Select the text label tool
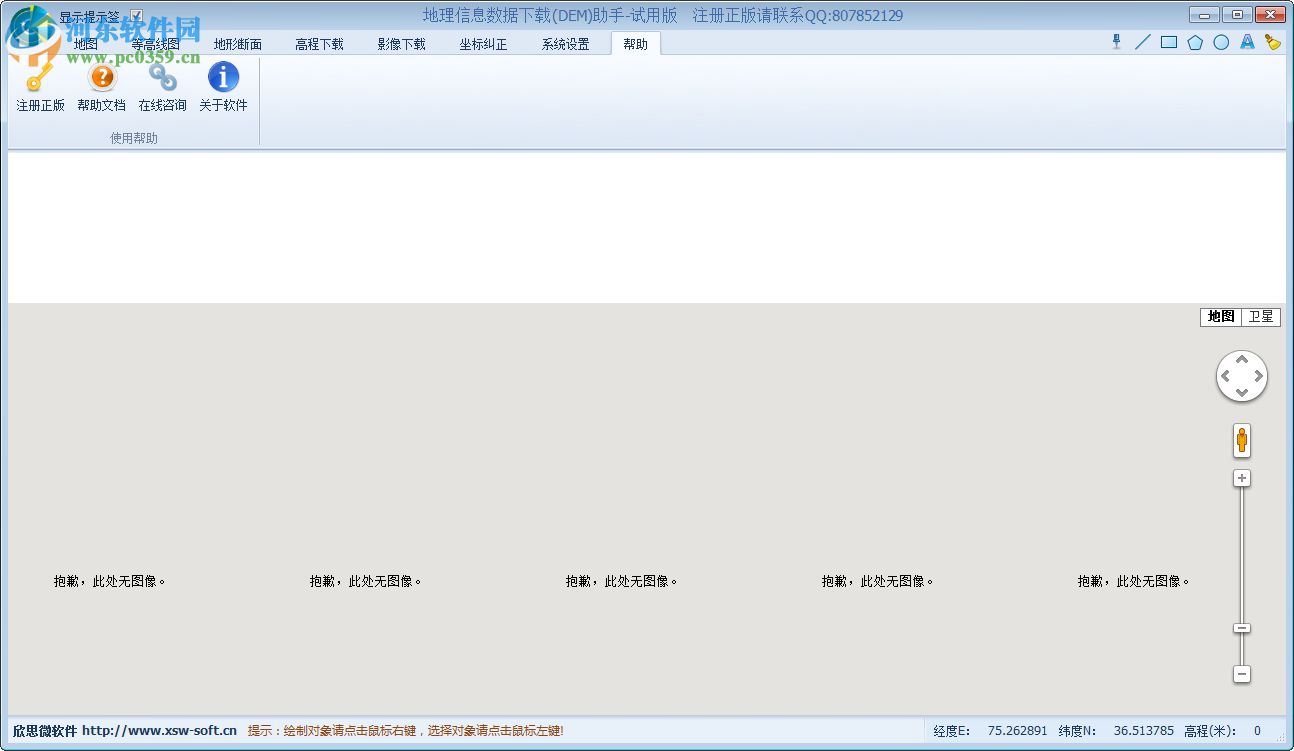The width and height of the screenshot is (1294, 751). (x=1247, y=42)
